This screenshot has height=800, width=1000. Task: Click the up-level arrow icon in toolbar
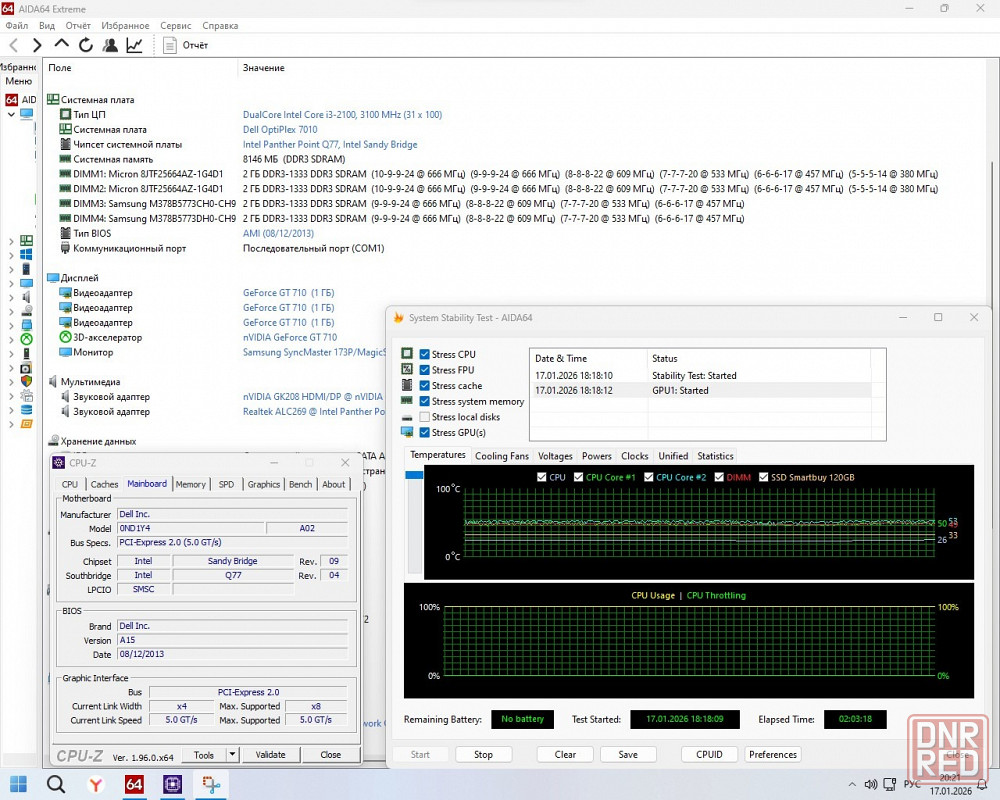coord(61,45)
